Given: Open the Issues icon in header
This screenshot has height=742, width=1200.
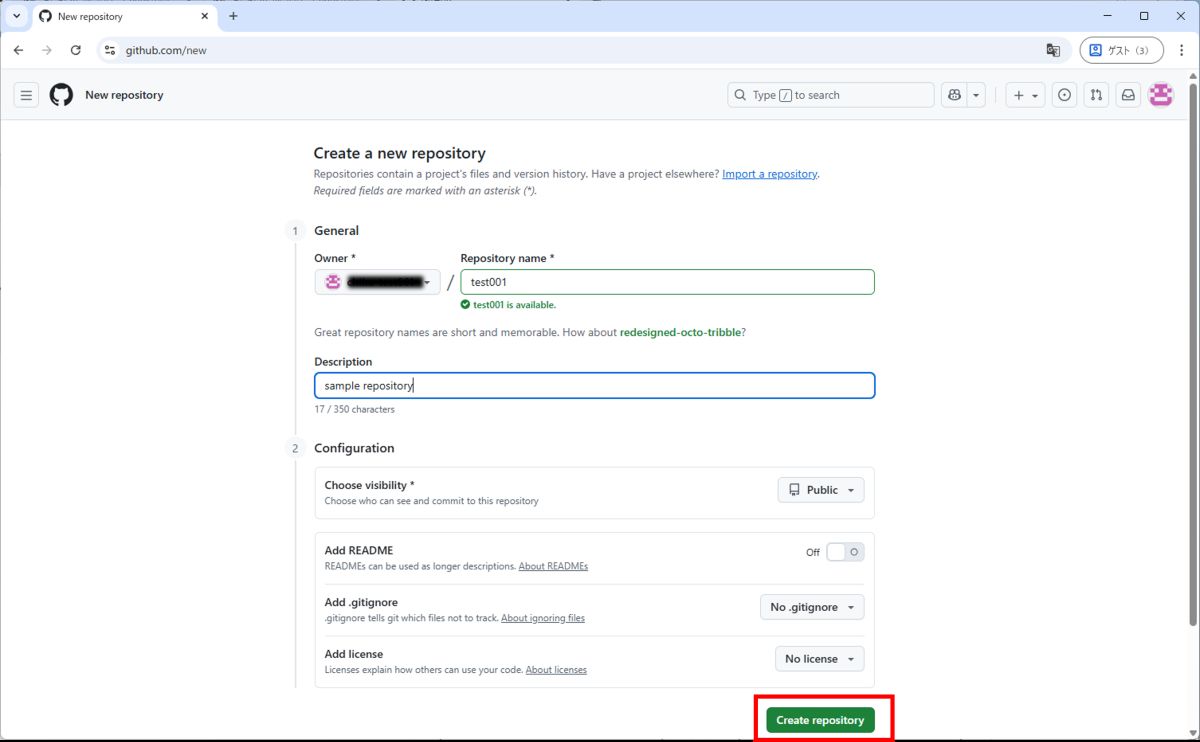Looking at the screenshot, I should [x=1065, y=95].
